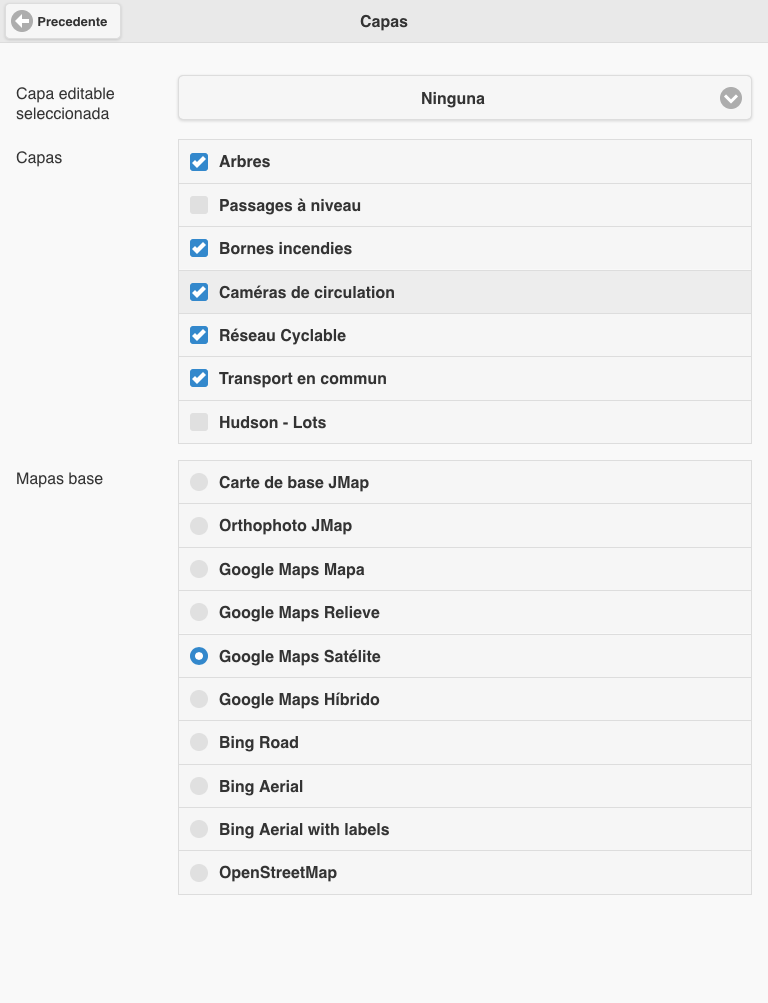Image resolution: width=768 pixels, height=1003 pixels.
Task: Show the Hudson - Lots layer
Action: [199, 422]
